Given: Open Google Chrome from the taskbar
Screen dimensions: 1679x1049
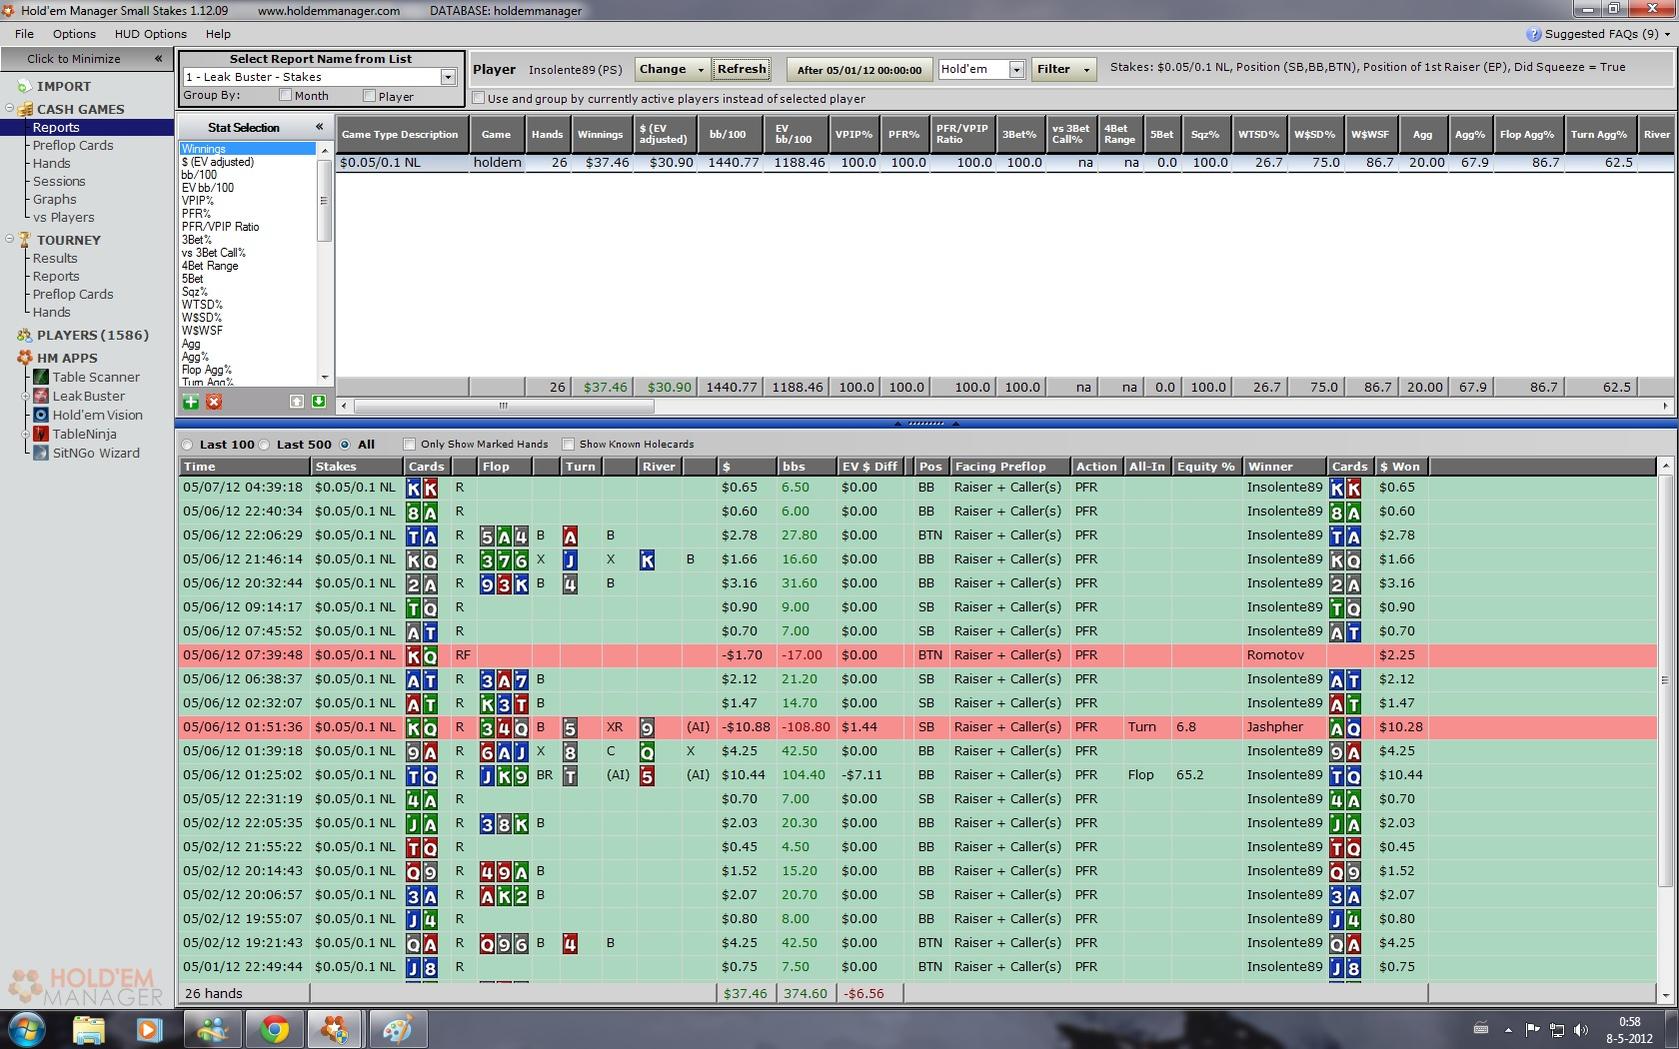Looking at the screenshot, I should (x=274, y=1028).
